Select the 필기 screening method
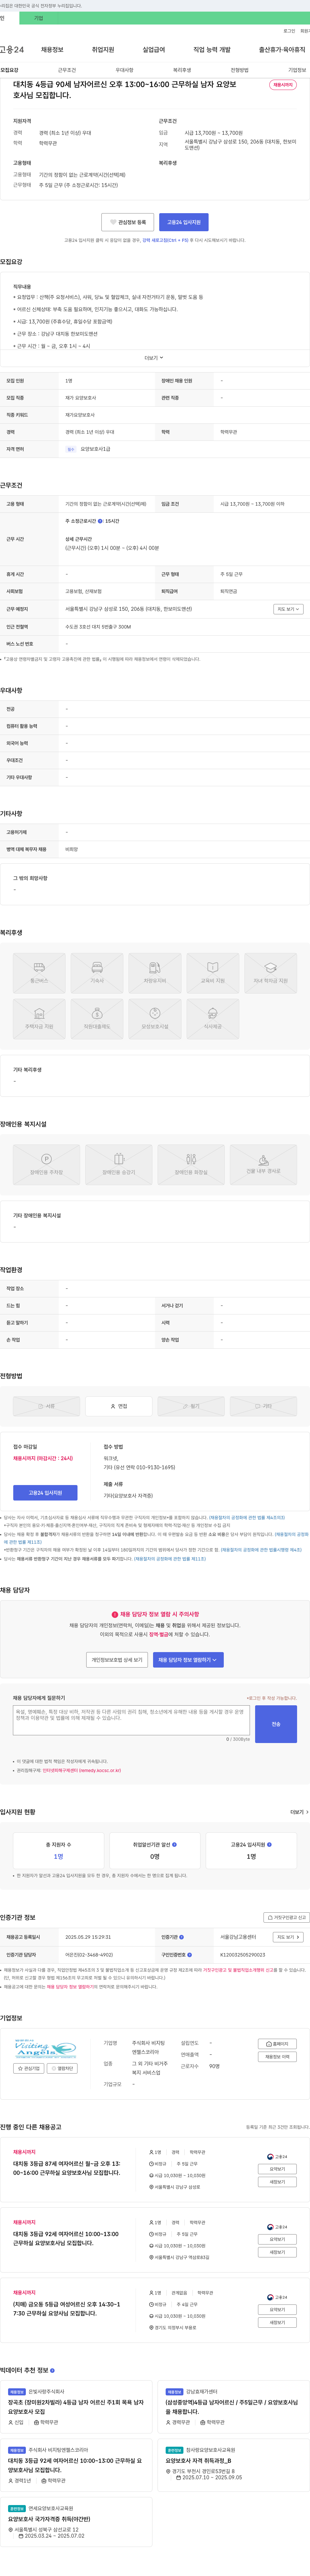The height and width of the screenshot is (2576, 310). [191, 1406]
